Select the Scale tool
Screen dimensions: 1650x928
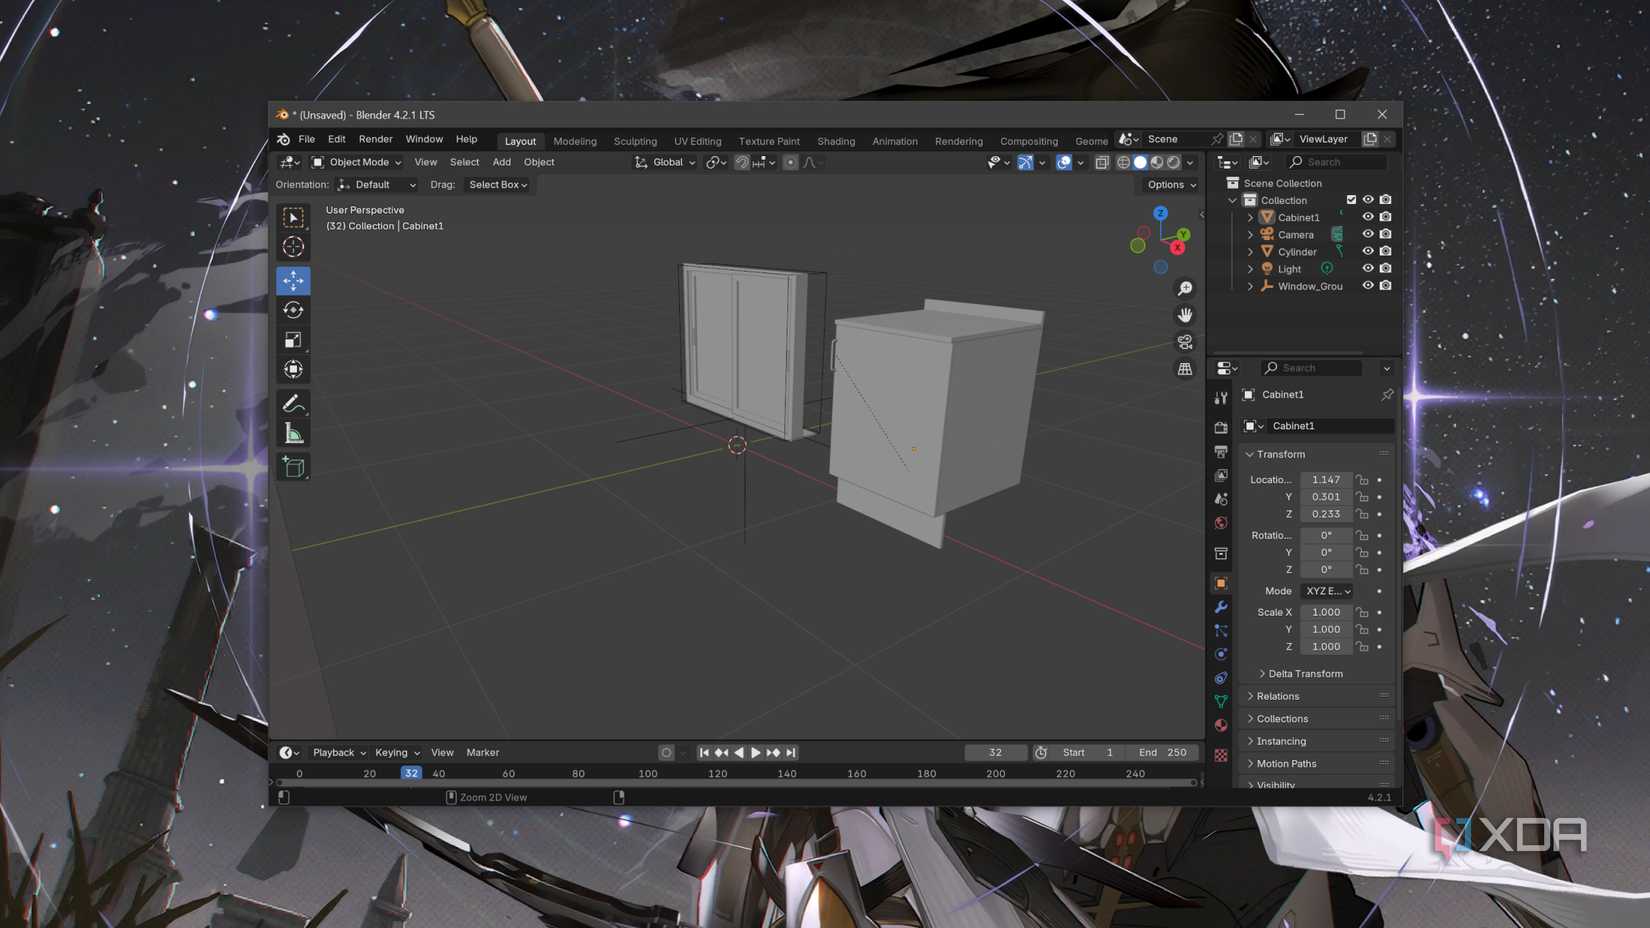tap(293, 339)
